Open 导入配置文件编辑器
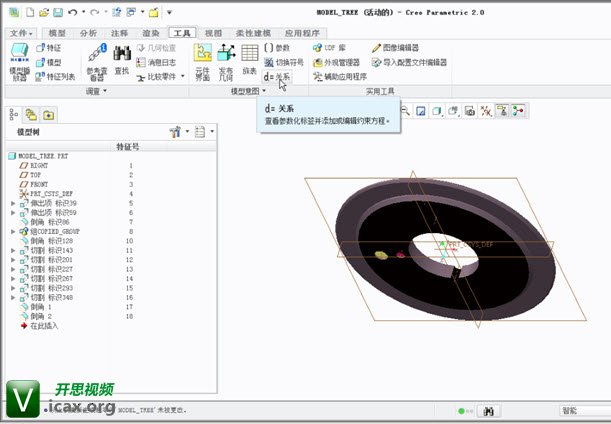The height and width of the screenshot is (424, 611). click(409, 62)
